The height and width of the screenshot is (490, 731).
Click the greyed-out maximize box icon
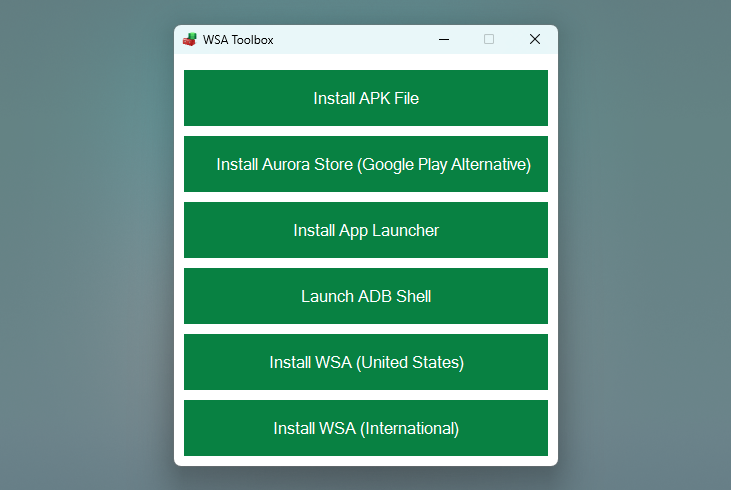coord(489,39)
